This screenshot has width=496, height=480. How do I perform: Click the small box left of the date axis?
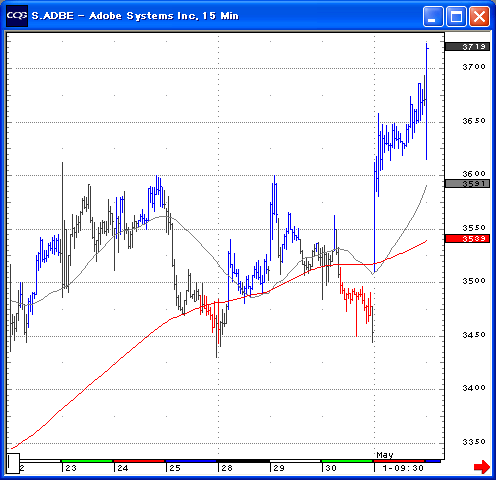13,463
